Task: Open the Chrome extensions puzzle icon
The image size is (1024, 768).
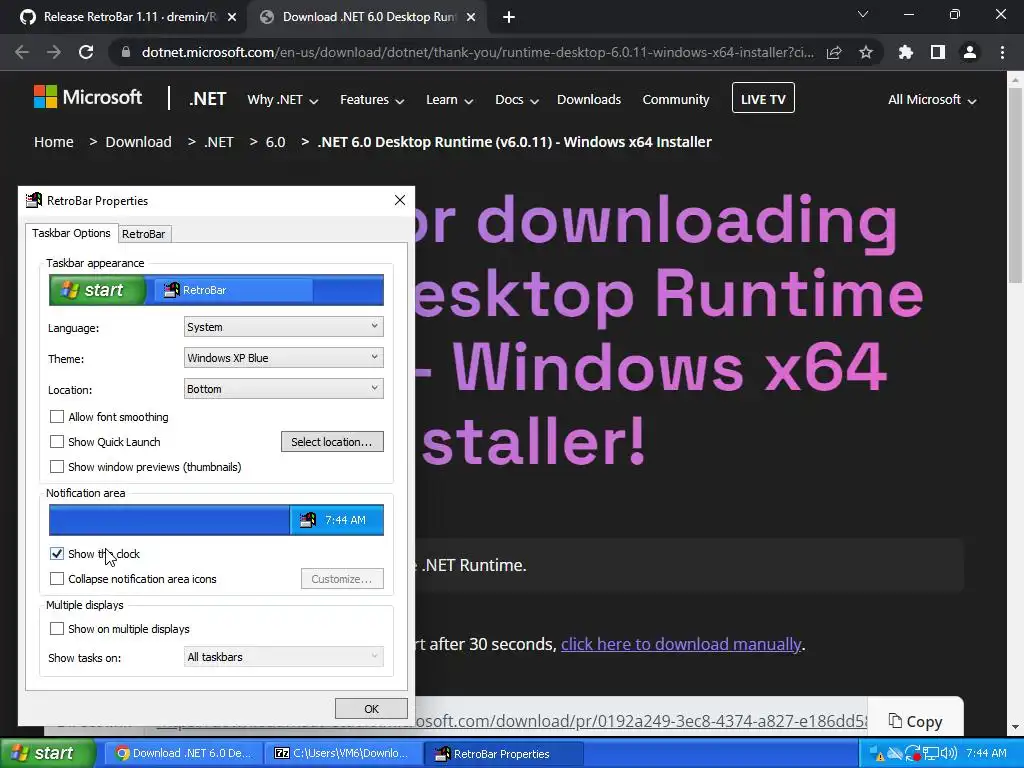Action: pos(906,52)
